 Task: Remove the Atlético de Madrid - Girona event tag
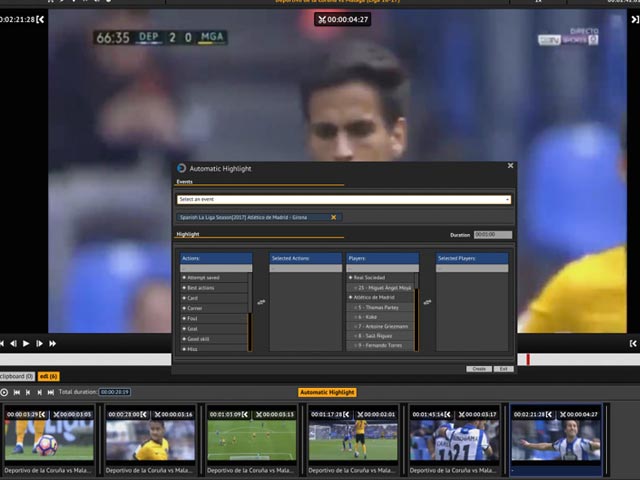coord(333,218)
